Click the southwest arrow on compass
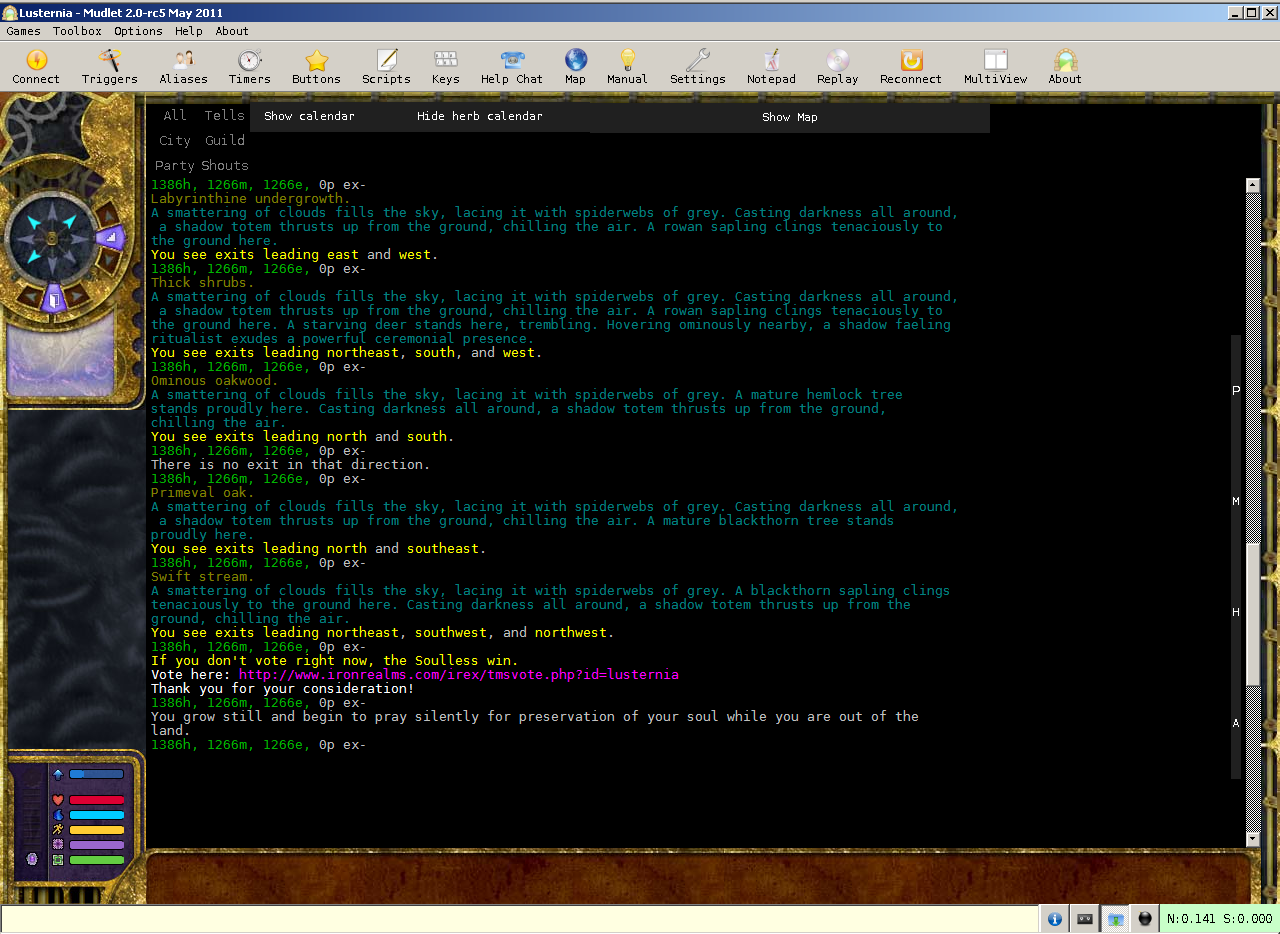Image resolution: width=1280 pixels, height=934 pixels. click(x=36, y=255)
